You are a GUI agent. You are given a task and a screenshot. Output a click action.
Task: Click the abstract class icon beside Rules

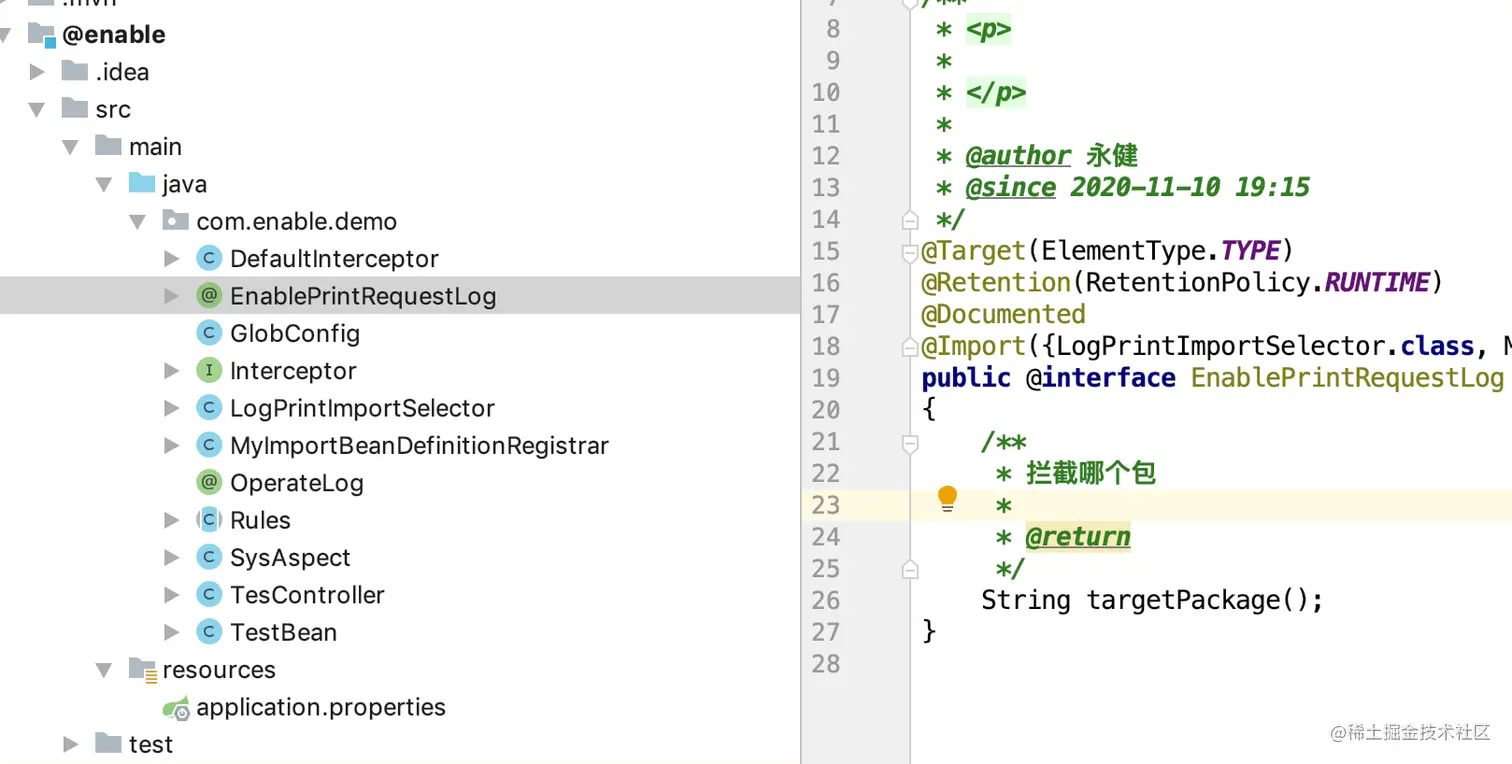pyautogui.click(x=208, y=520)
